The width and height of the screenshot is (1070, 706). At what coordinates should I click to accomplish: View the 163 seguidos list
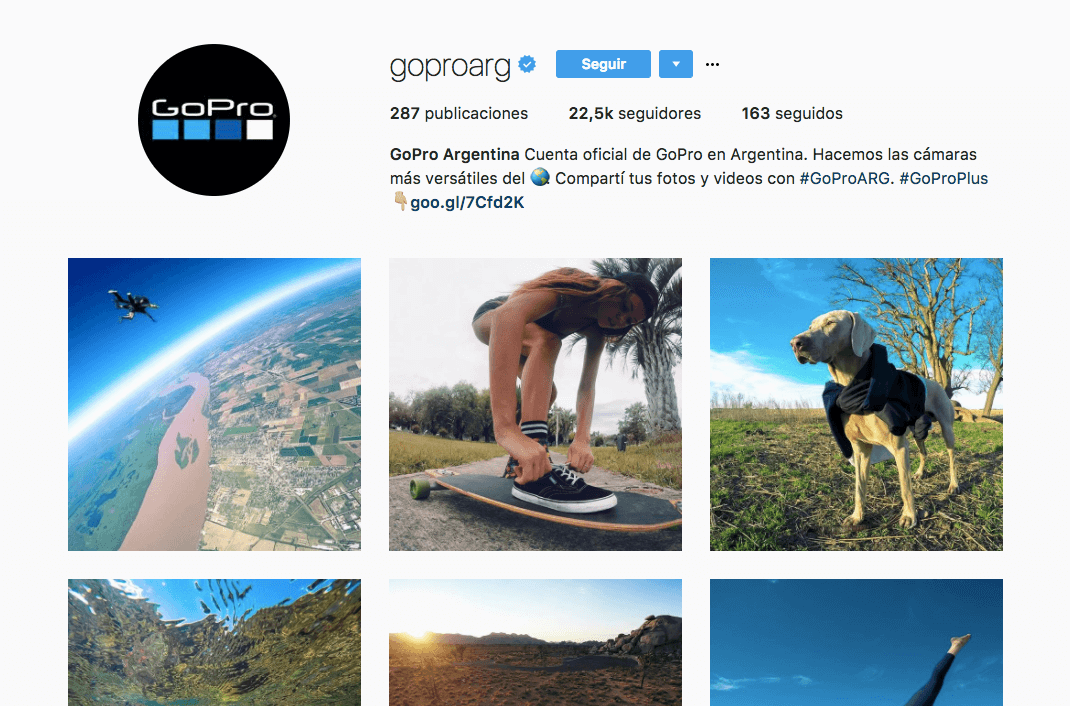(792, 113)
